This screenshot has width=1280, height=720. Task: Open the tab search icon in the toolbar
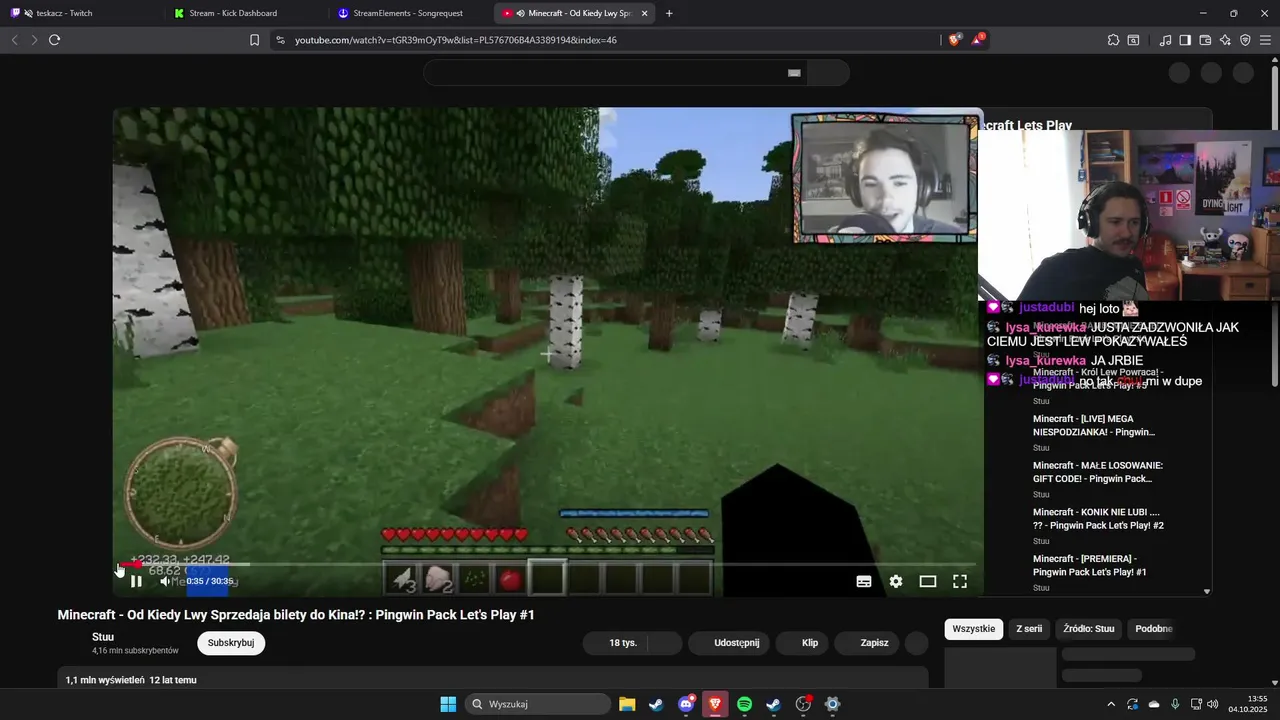click(x=1134, y=40)
